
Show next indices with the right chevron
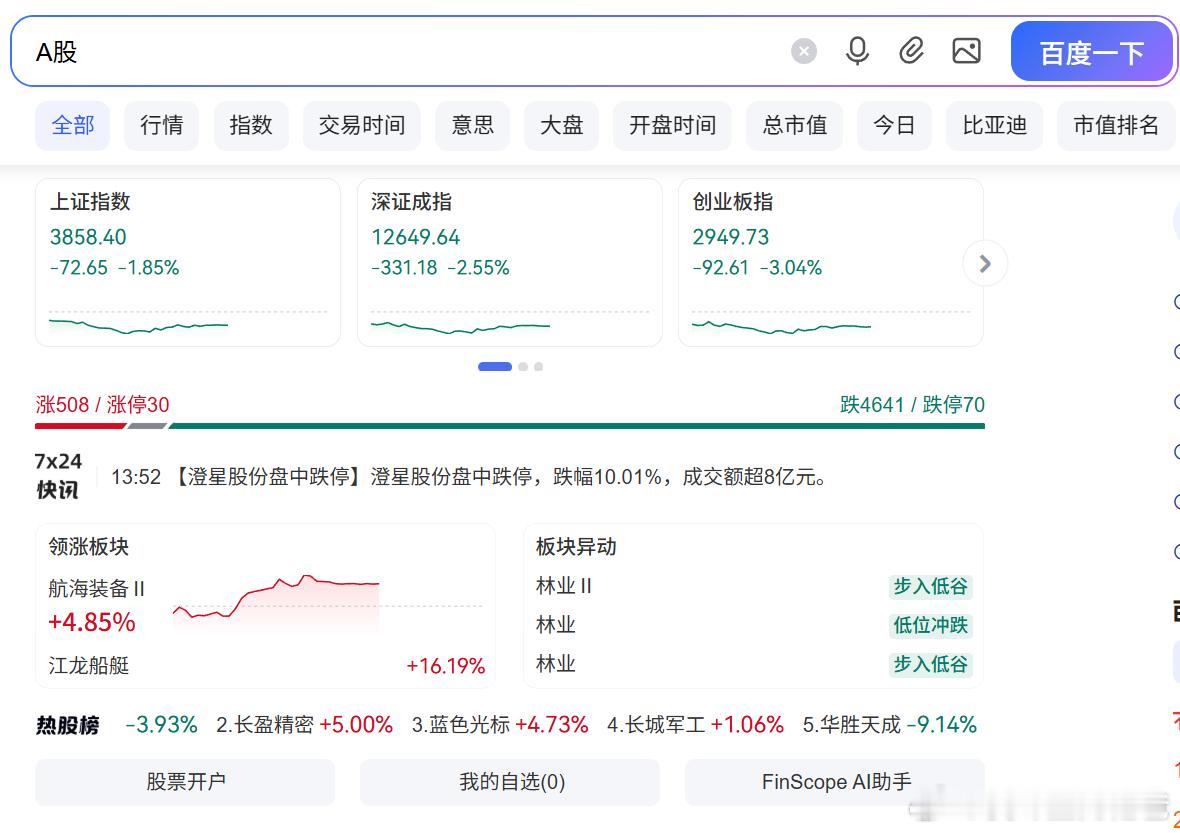(985, 263)
